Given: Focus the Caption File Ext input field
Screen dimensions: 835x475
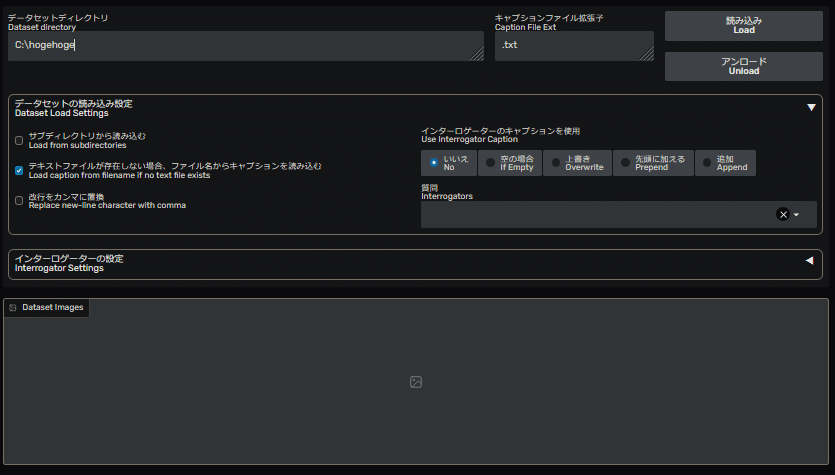Looking at the screenshot, I should click(574, 46).
